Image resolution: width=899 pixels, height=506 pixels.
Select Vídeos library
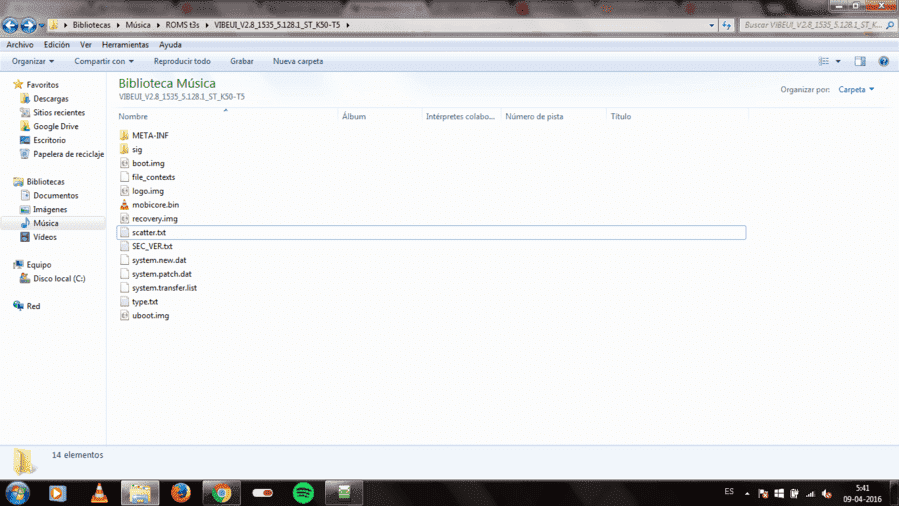[45, 237]
